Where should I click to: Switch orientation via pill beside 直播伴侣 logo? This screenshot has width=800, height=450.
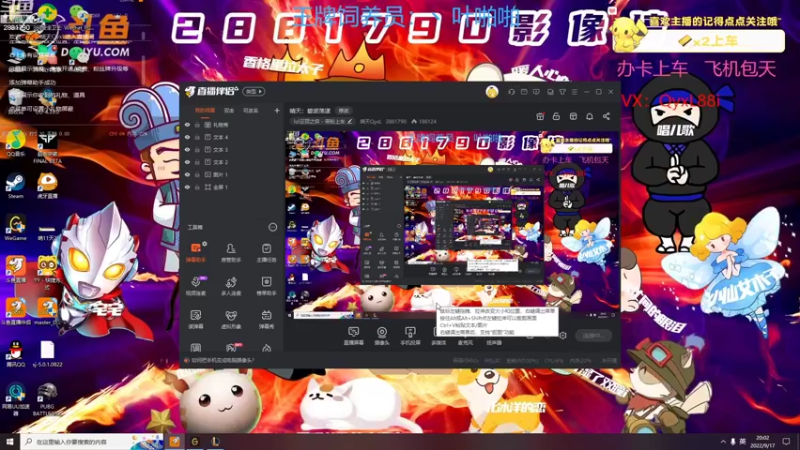click(254, 92)
